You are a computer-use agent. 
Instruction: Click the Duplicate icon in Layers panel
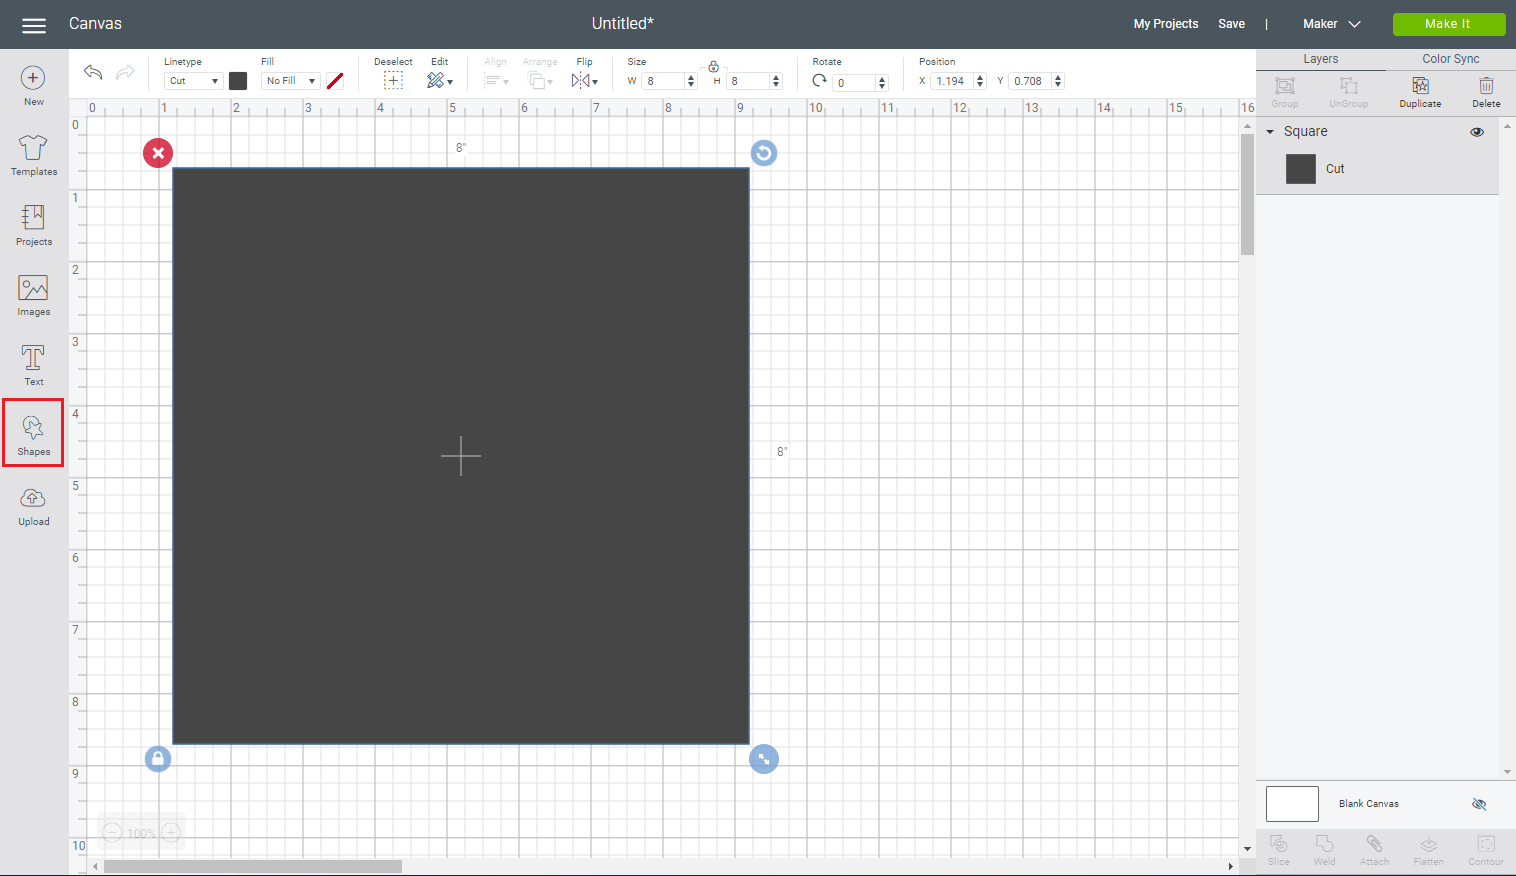coord(1419,92)
